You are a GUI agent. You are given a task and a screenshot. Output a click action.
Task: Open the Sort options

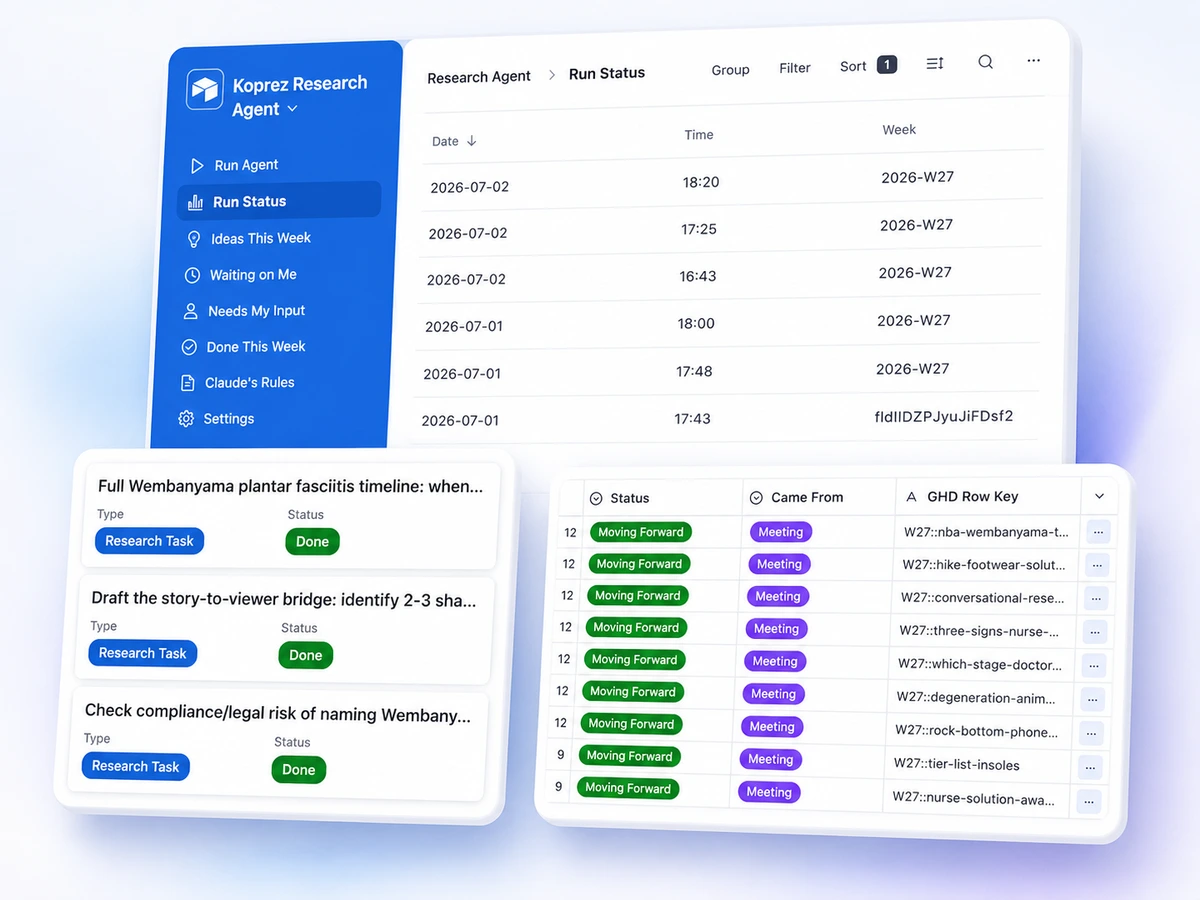click(853, 66)
